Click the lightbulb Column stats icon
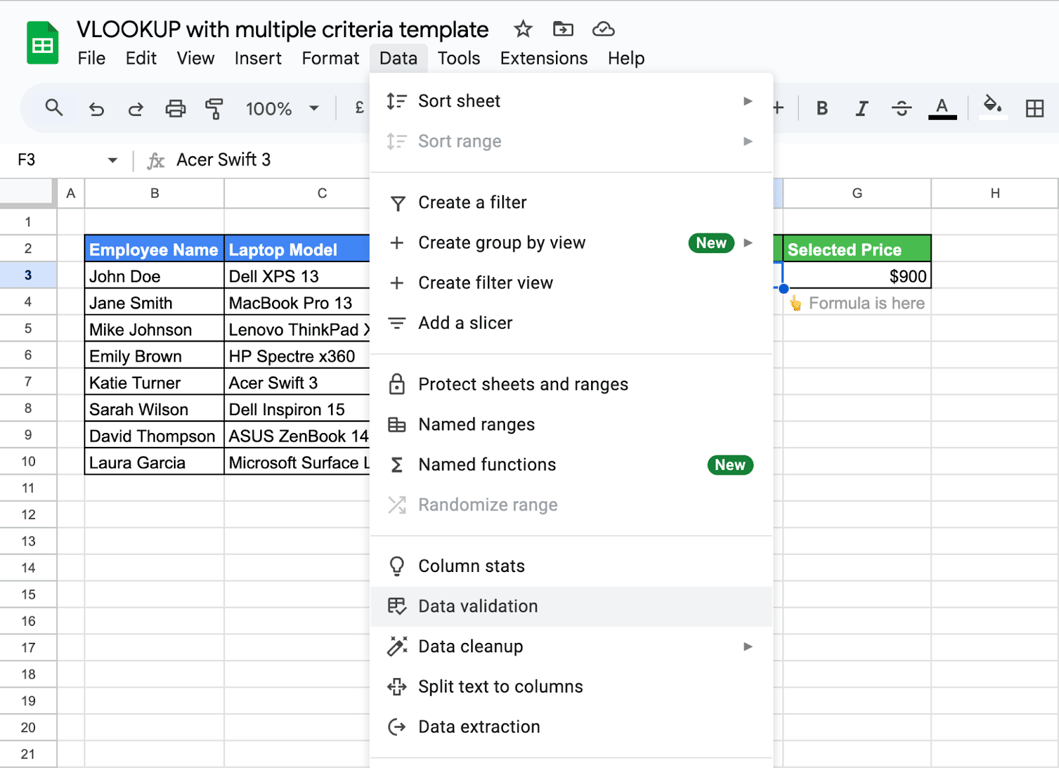The image size is (1059, 768). point(397,566)
